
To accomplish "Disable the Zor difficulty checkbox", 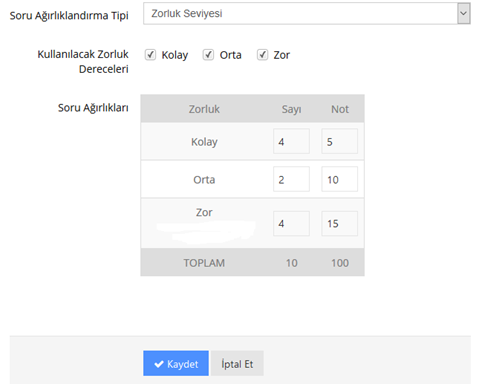I will (262, 55).
